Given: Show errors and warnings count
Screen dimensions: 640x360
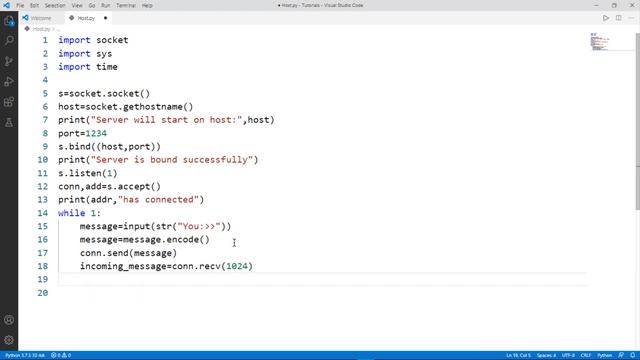Looking at the screenshot, I should tap(61, 356).
